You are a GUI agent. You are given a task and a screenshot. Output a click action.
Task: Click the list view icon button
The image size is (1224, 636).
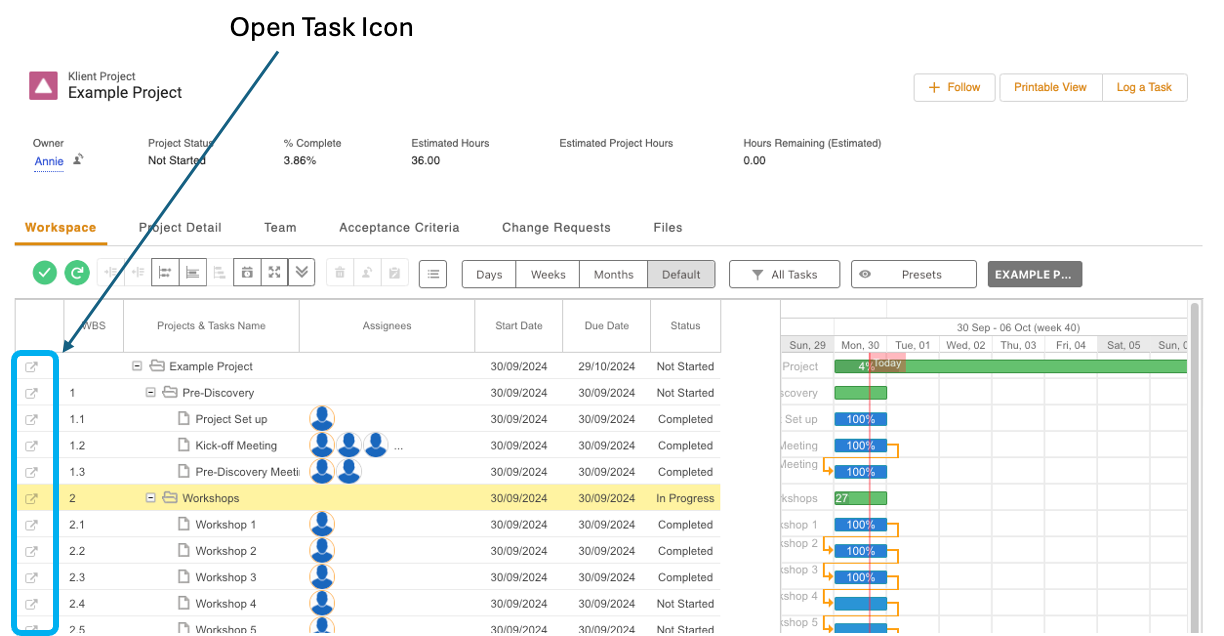pos(432,274)
